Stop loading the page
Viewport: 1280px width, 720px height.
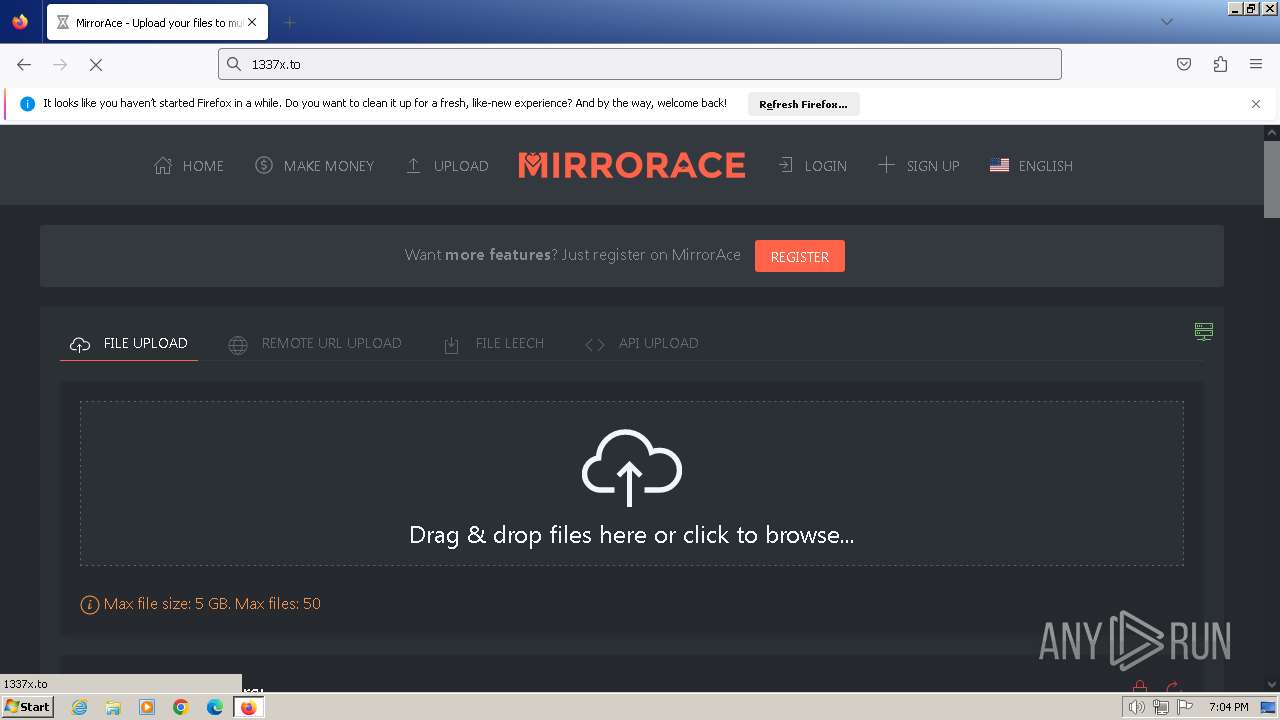pyautogui.click(x=96, y=64)
